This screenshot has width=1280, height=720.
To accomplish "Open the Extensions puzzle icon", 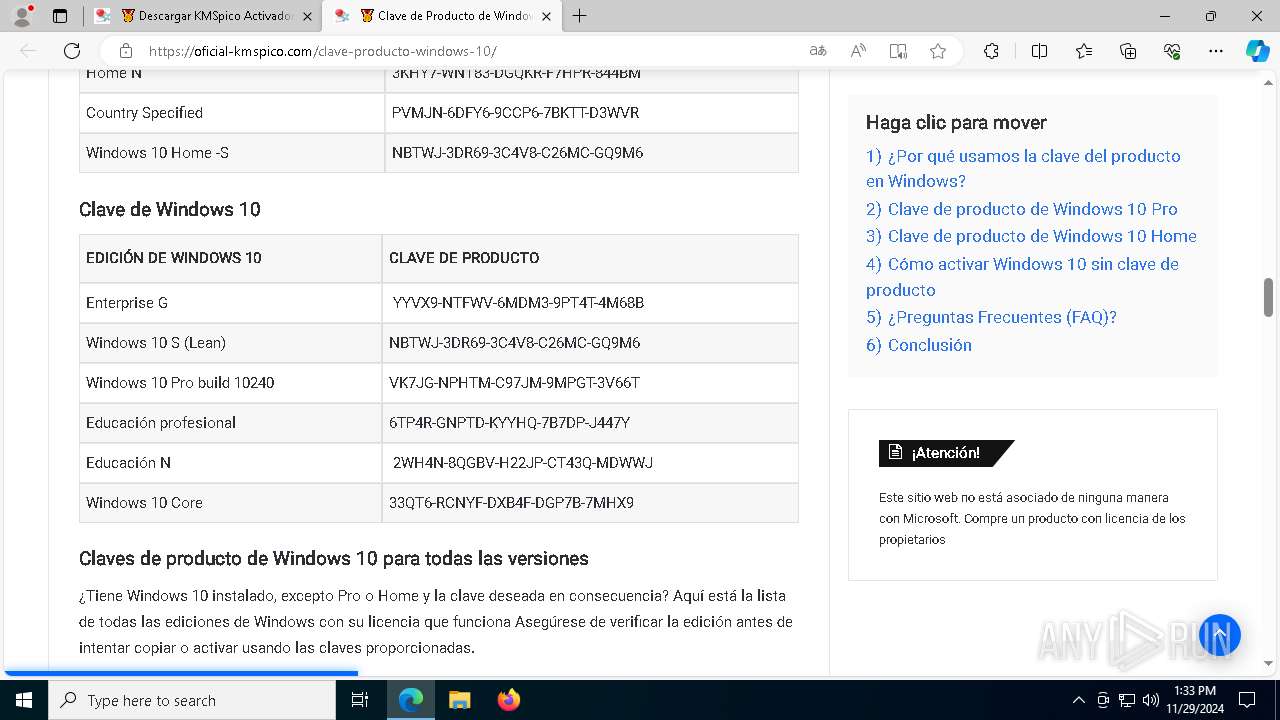I will point(991,51).
